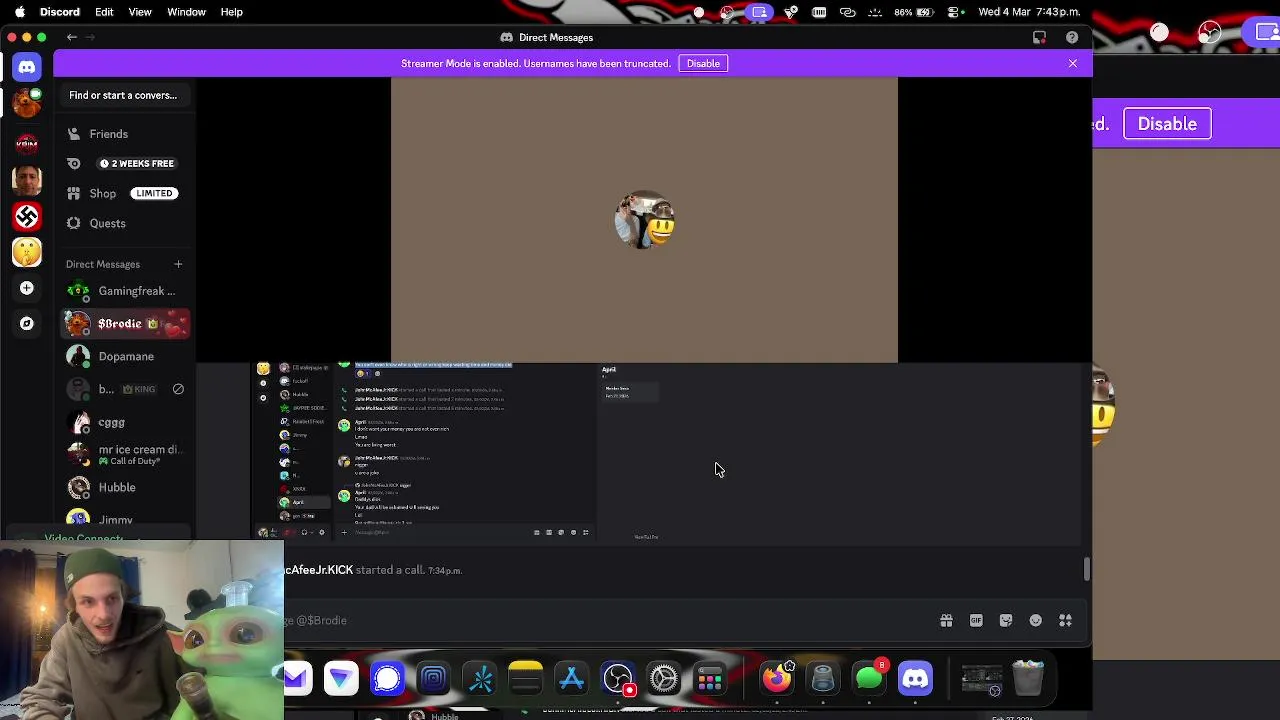Viewport: 1280px width, 720px height.
Task: Open the shushing emoji server icon
Action: [27, 252]
